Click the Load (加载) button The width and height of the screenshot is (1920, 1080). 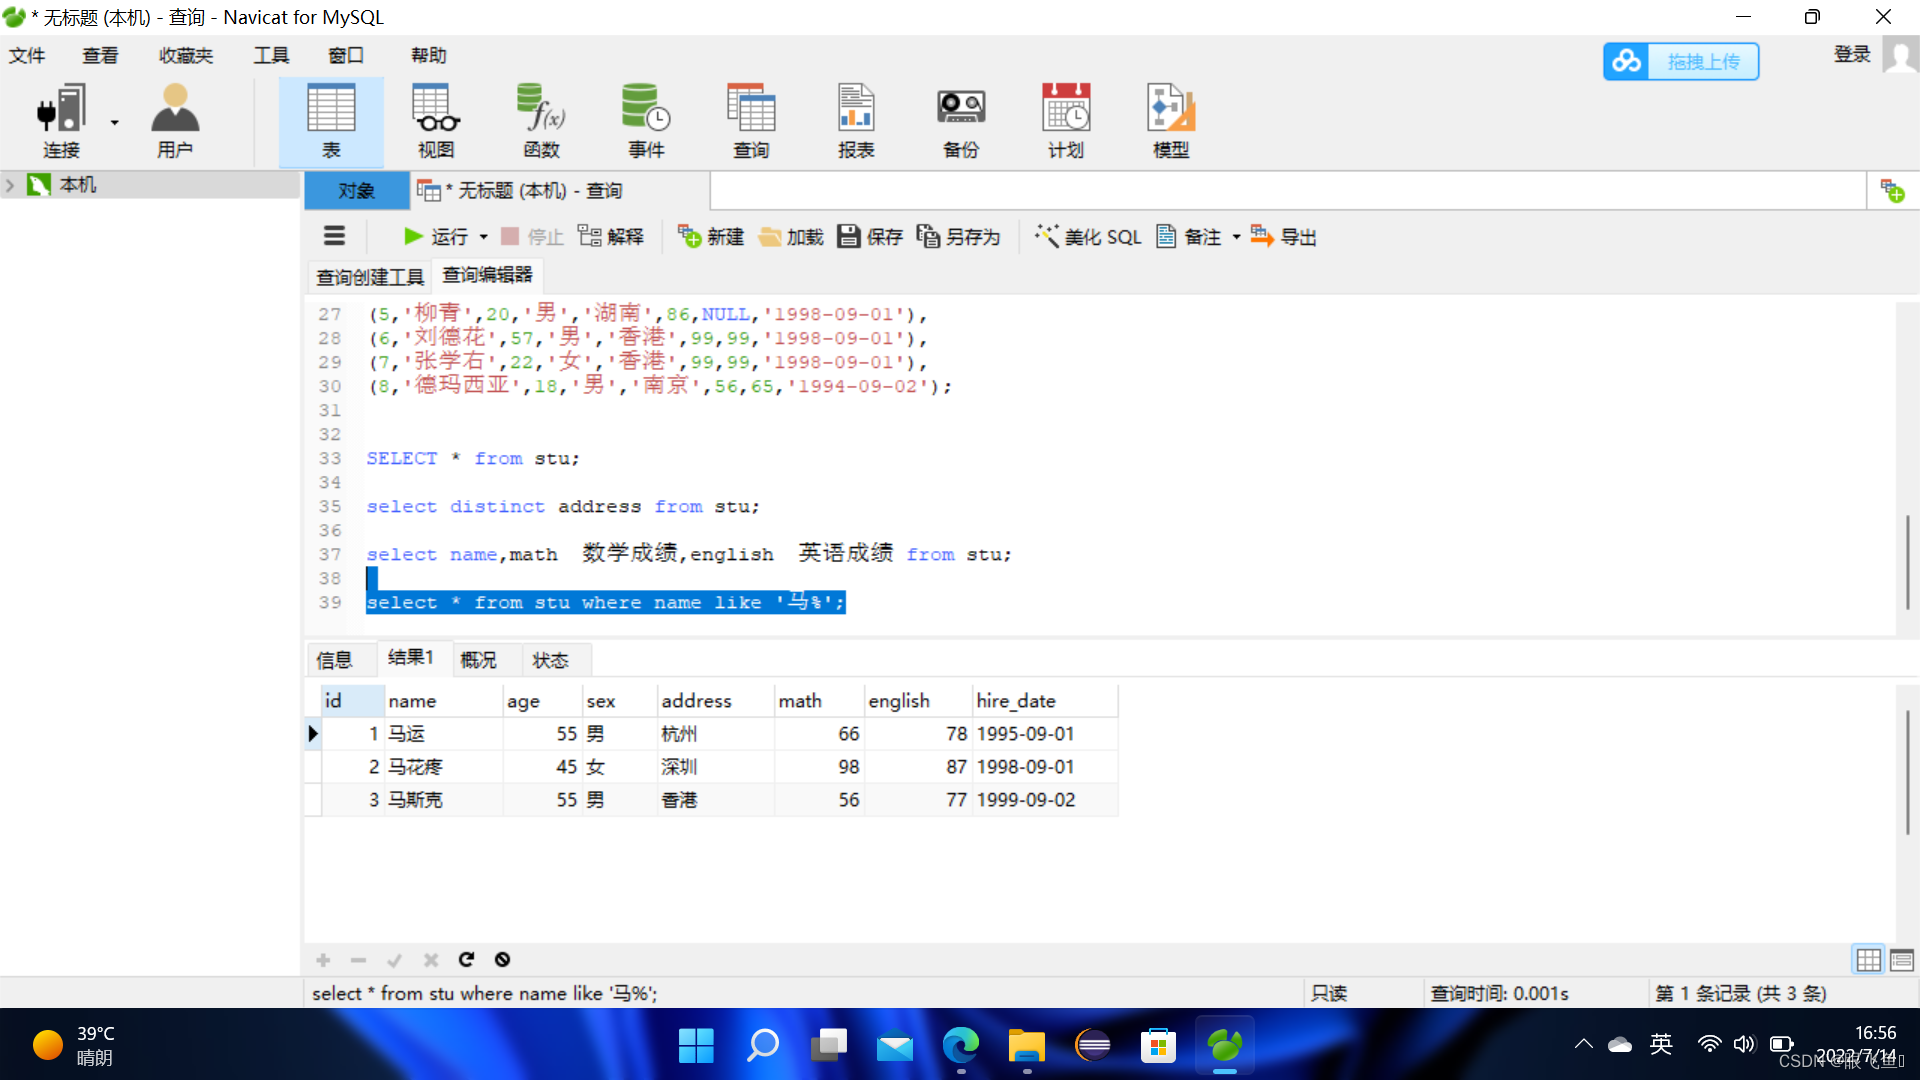click(x=791, y=236)
